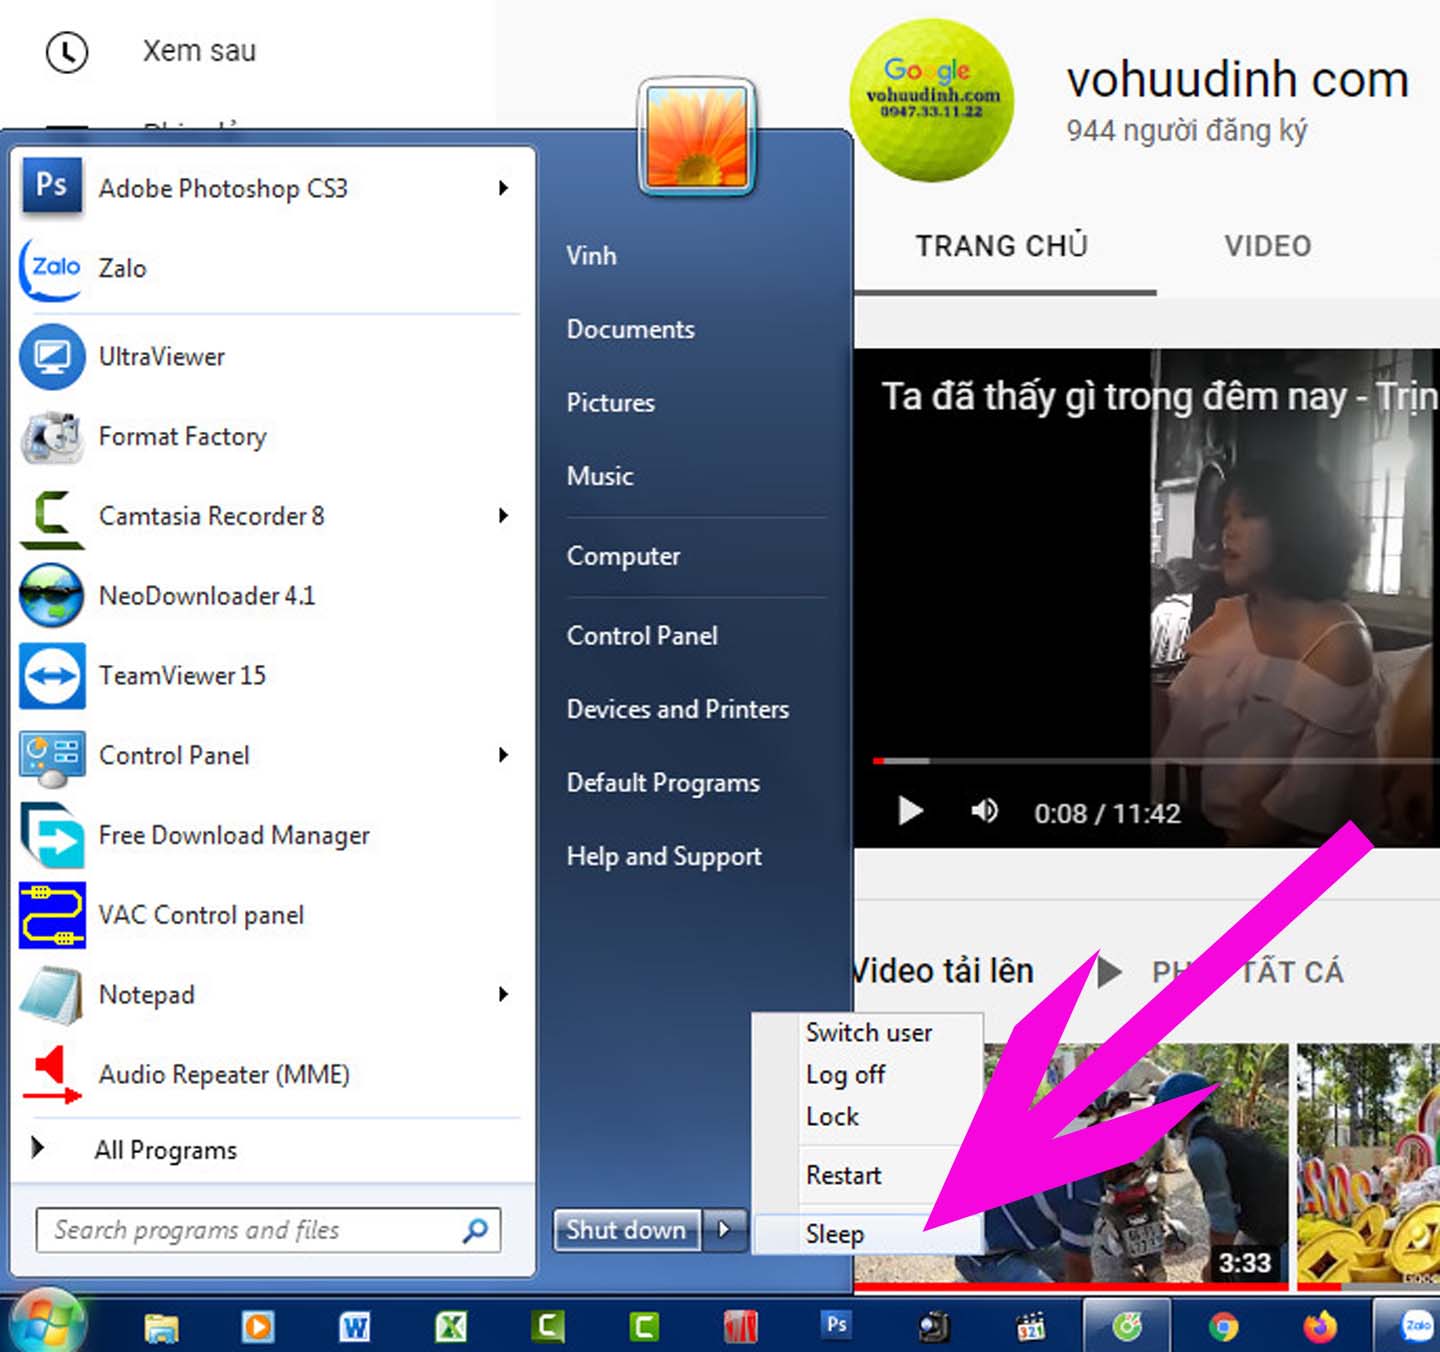The height and width of the screenshot is (1352, 1440).
Task: Choose Log off from power menu
Action: (845, 1075)
